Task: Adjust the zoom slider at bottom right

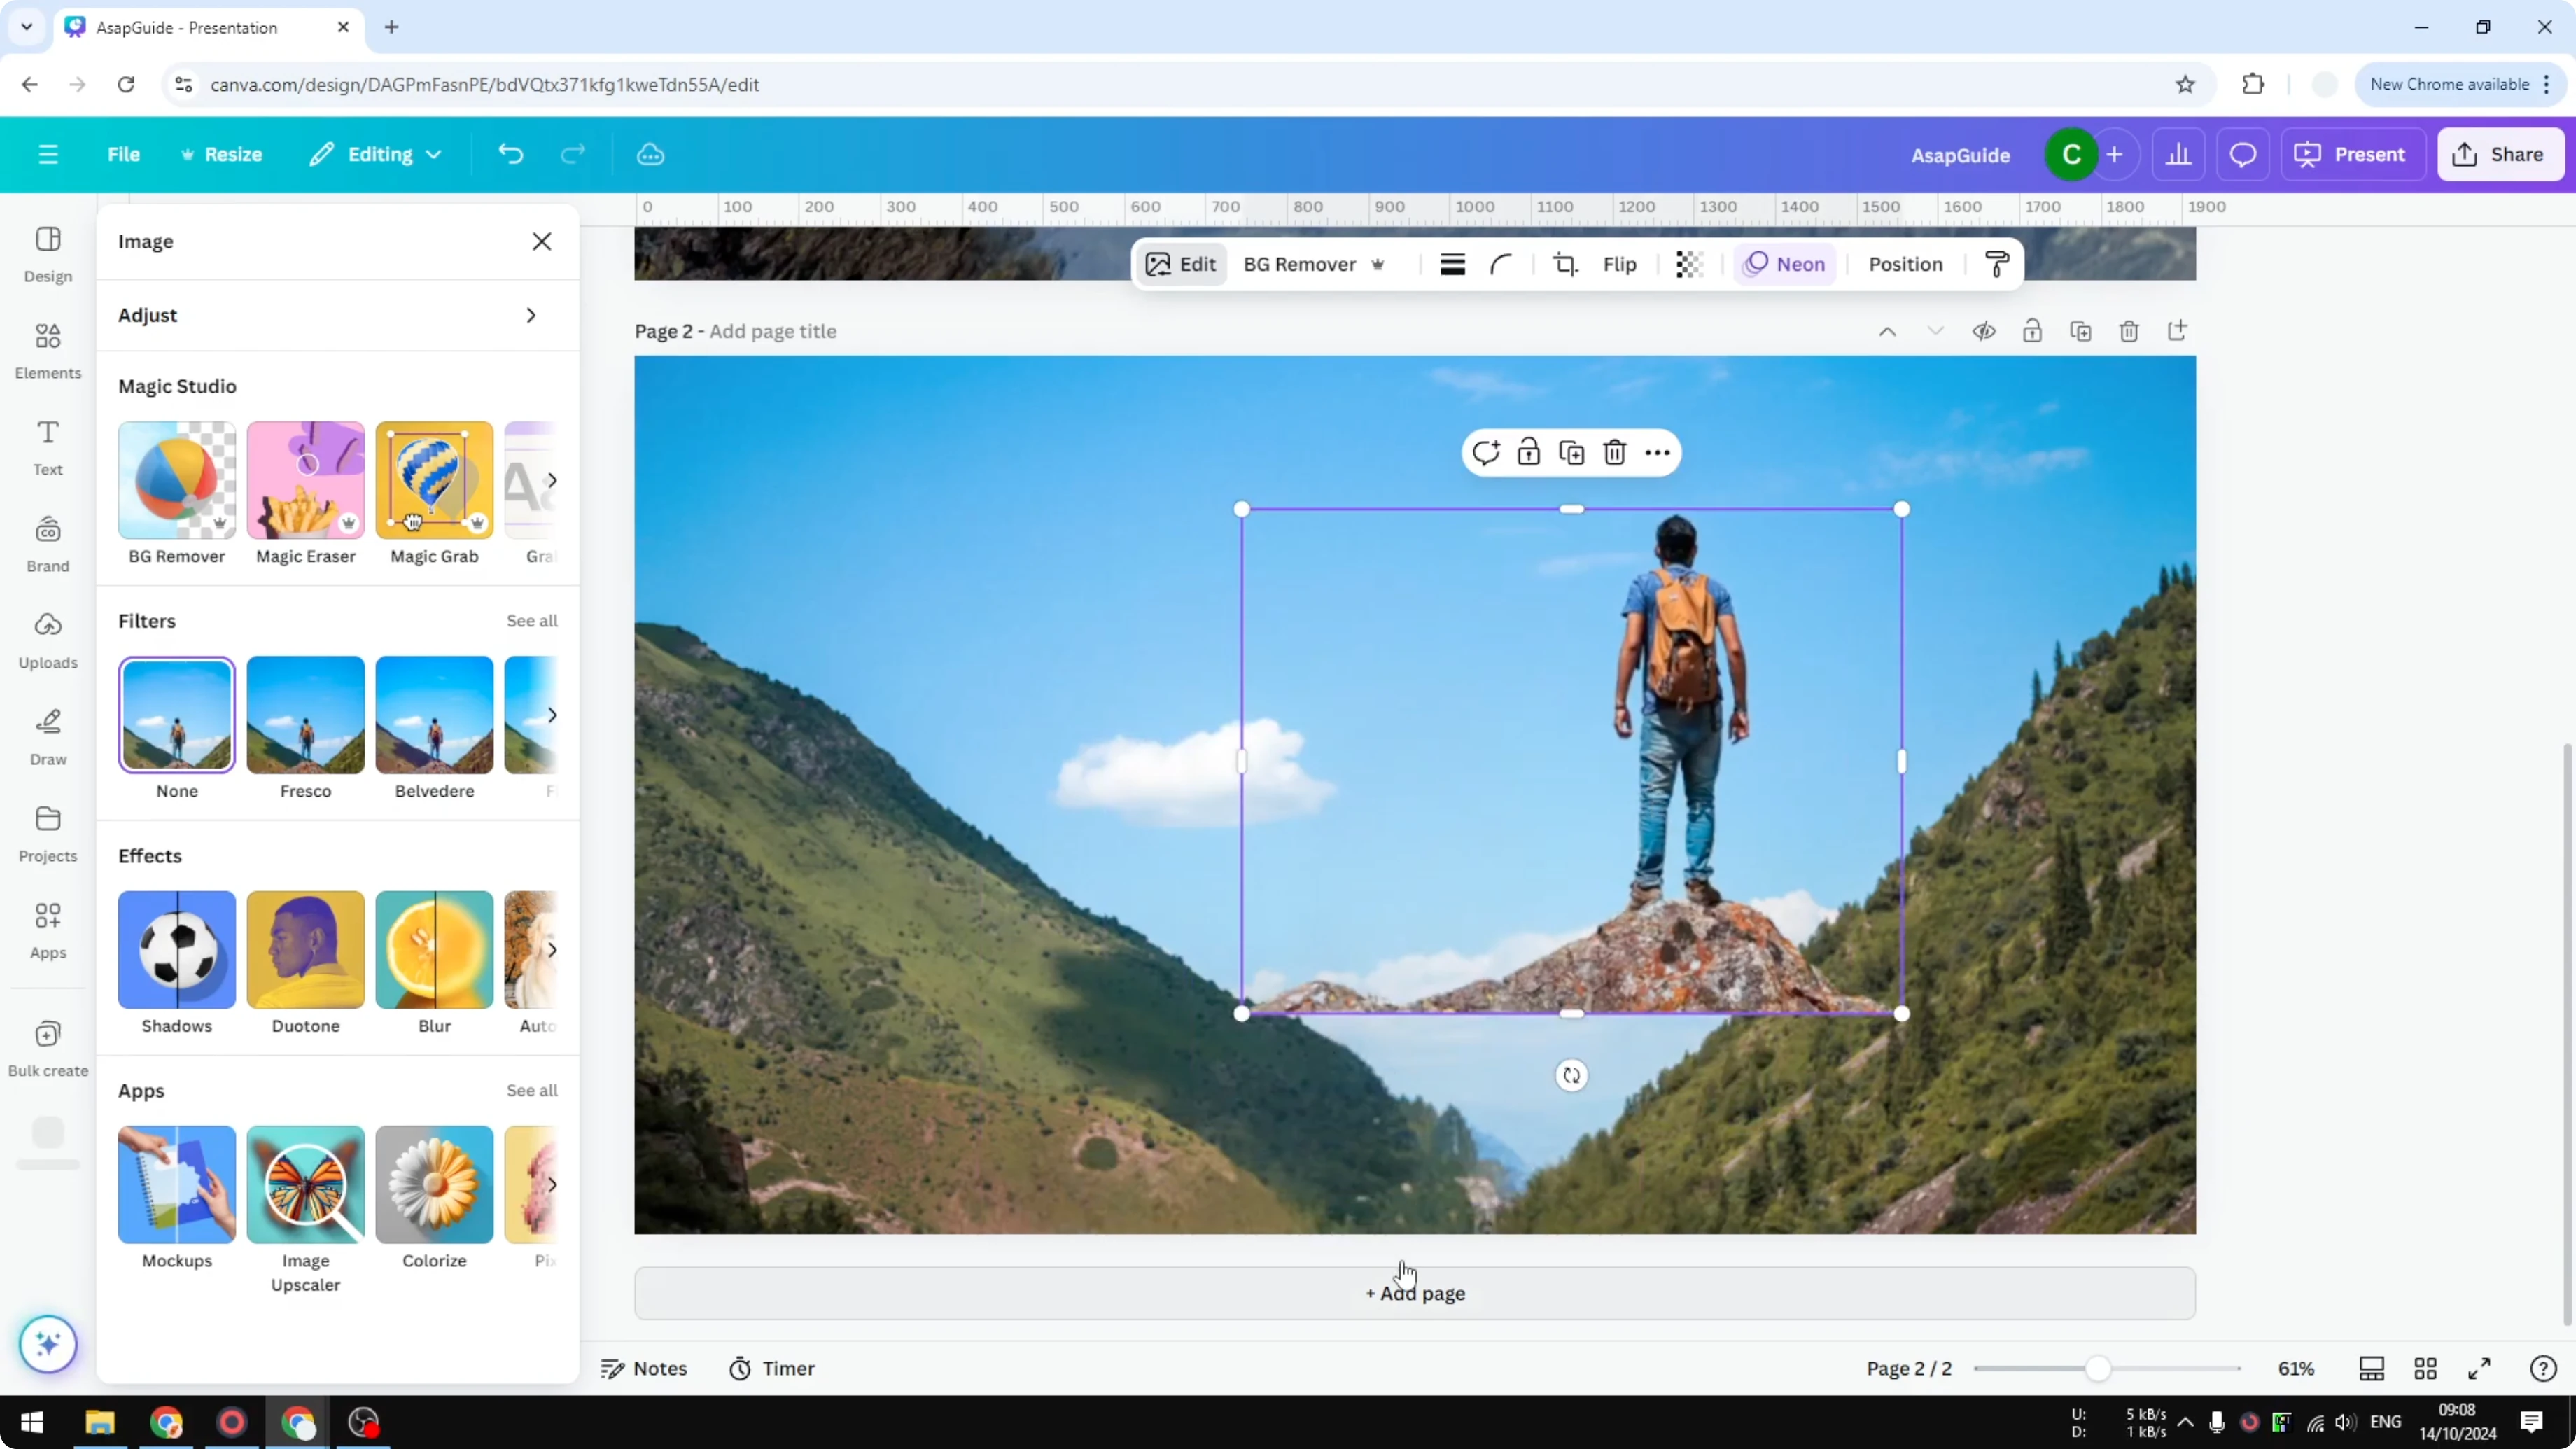Action: tap(2101, 1368)
